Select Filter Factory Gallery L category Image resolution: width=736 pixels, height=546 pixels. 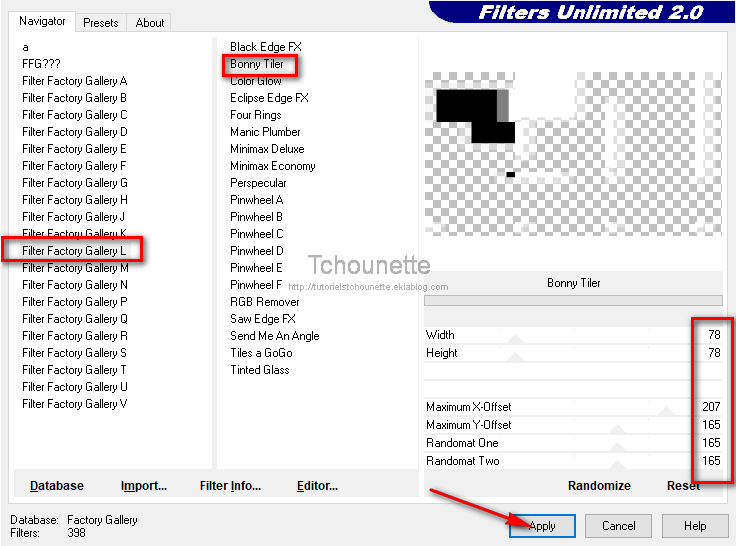tap(74, 250)
